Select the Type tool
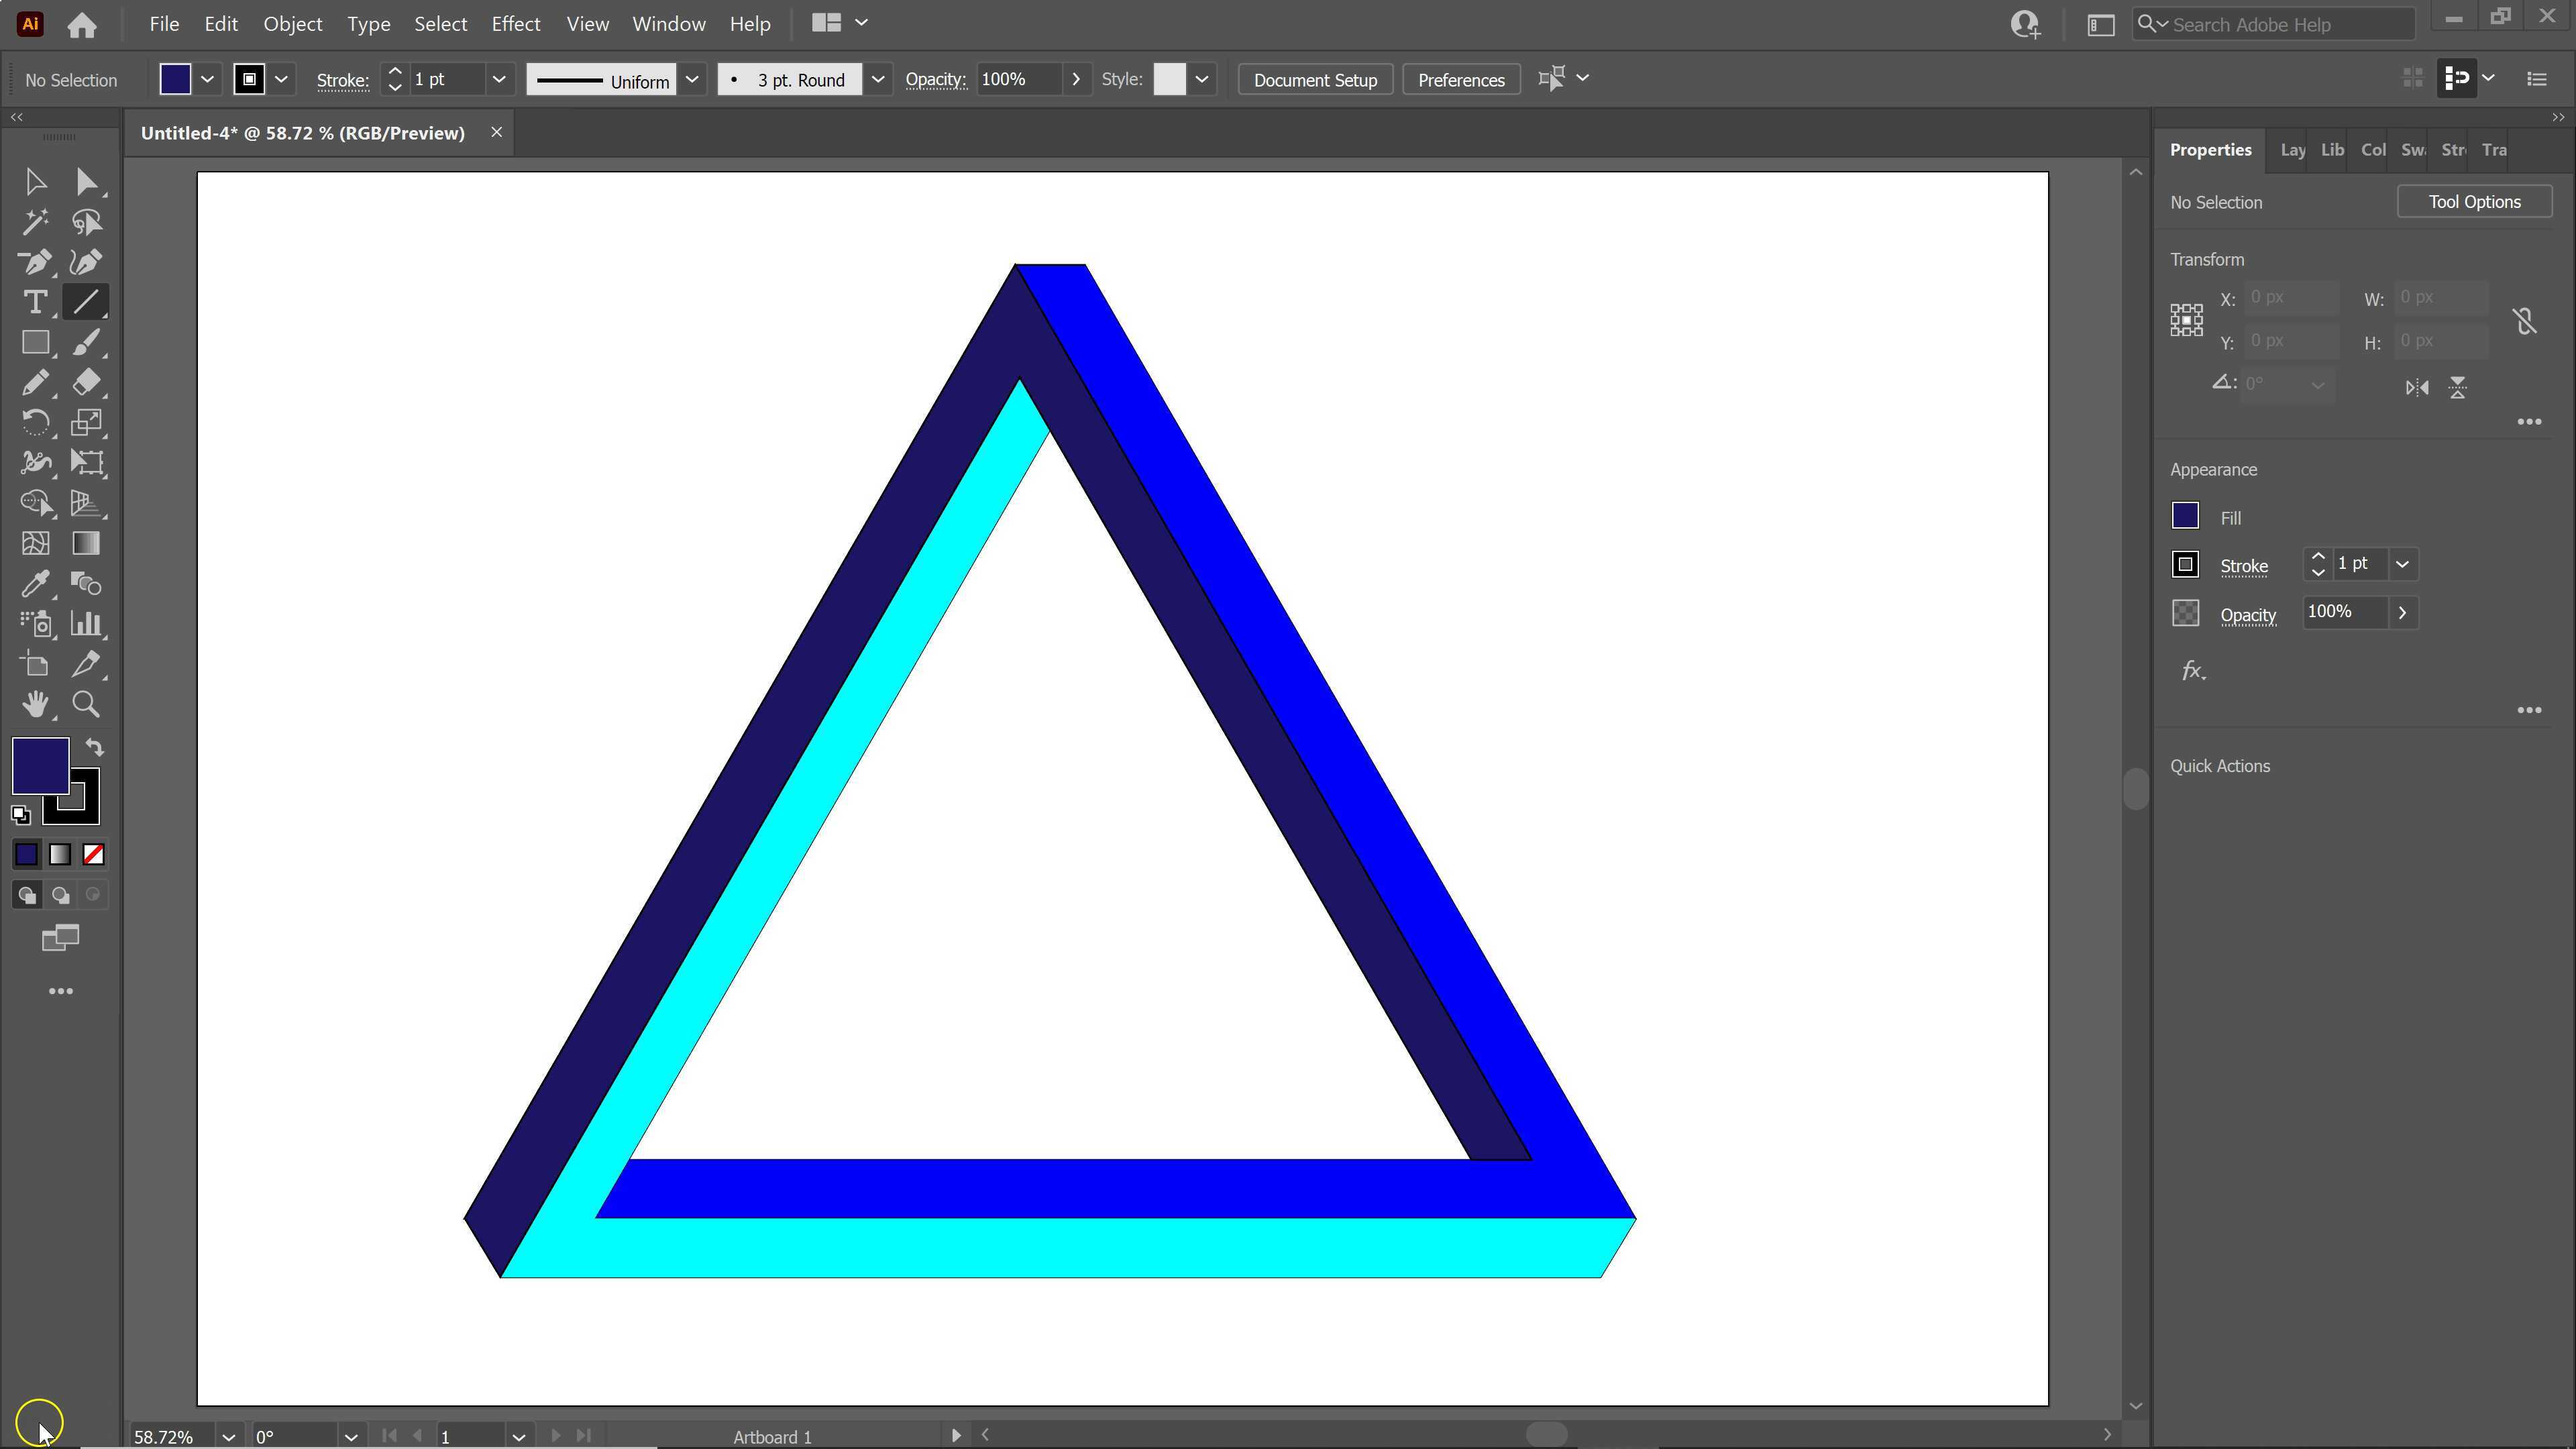Viewport: 2576px width, 1449px height. pyautogui.click(x=36, y=302)
